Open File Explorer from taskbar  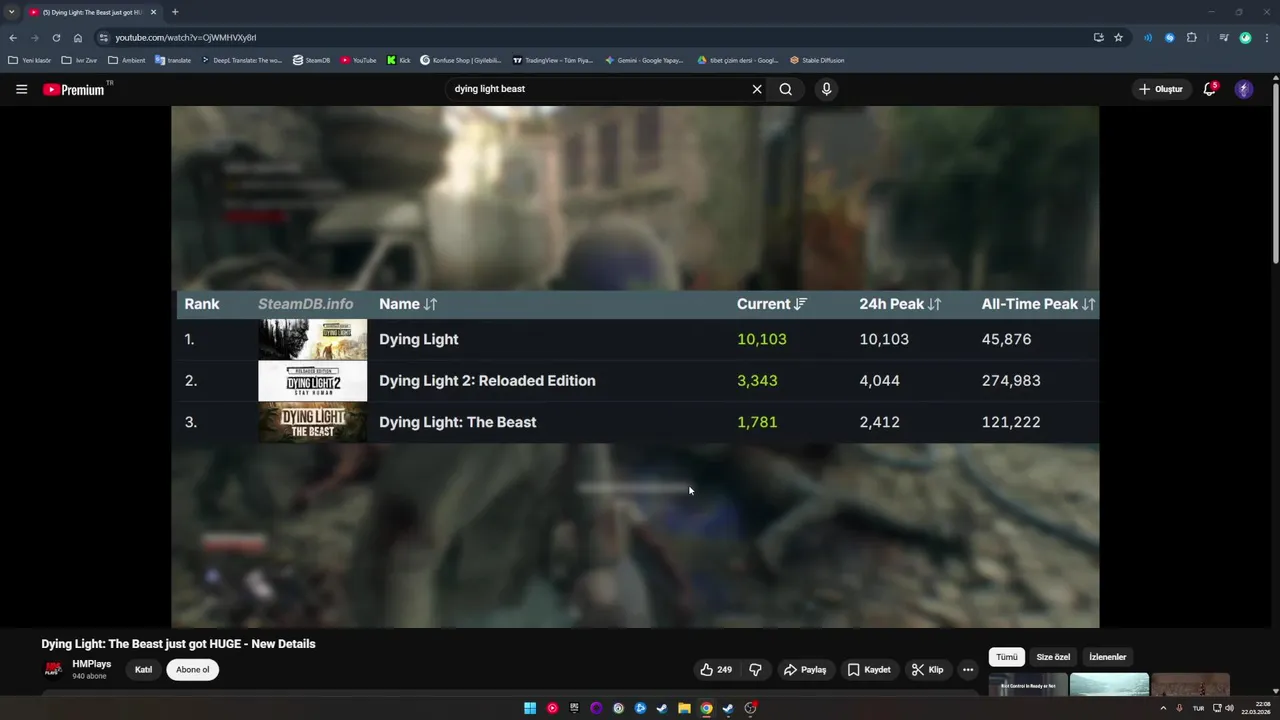click(x=684, y=709)
